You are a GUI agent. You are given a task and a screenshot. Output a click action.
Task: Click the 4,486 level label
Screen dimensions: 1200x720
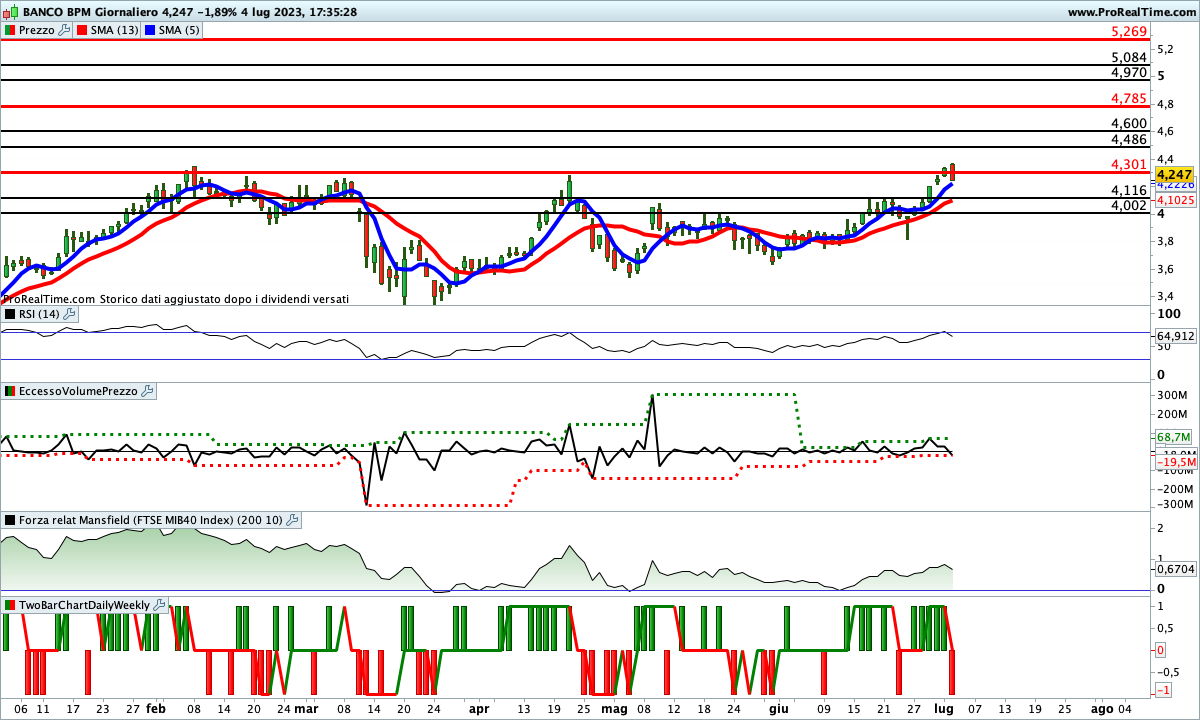pos(1129,139)
